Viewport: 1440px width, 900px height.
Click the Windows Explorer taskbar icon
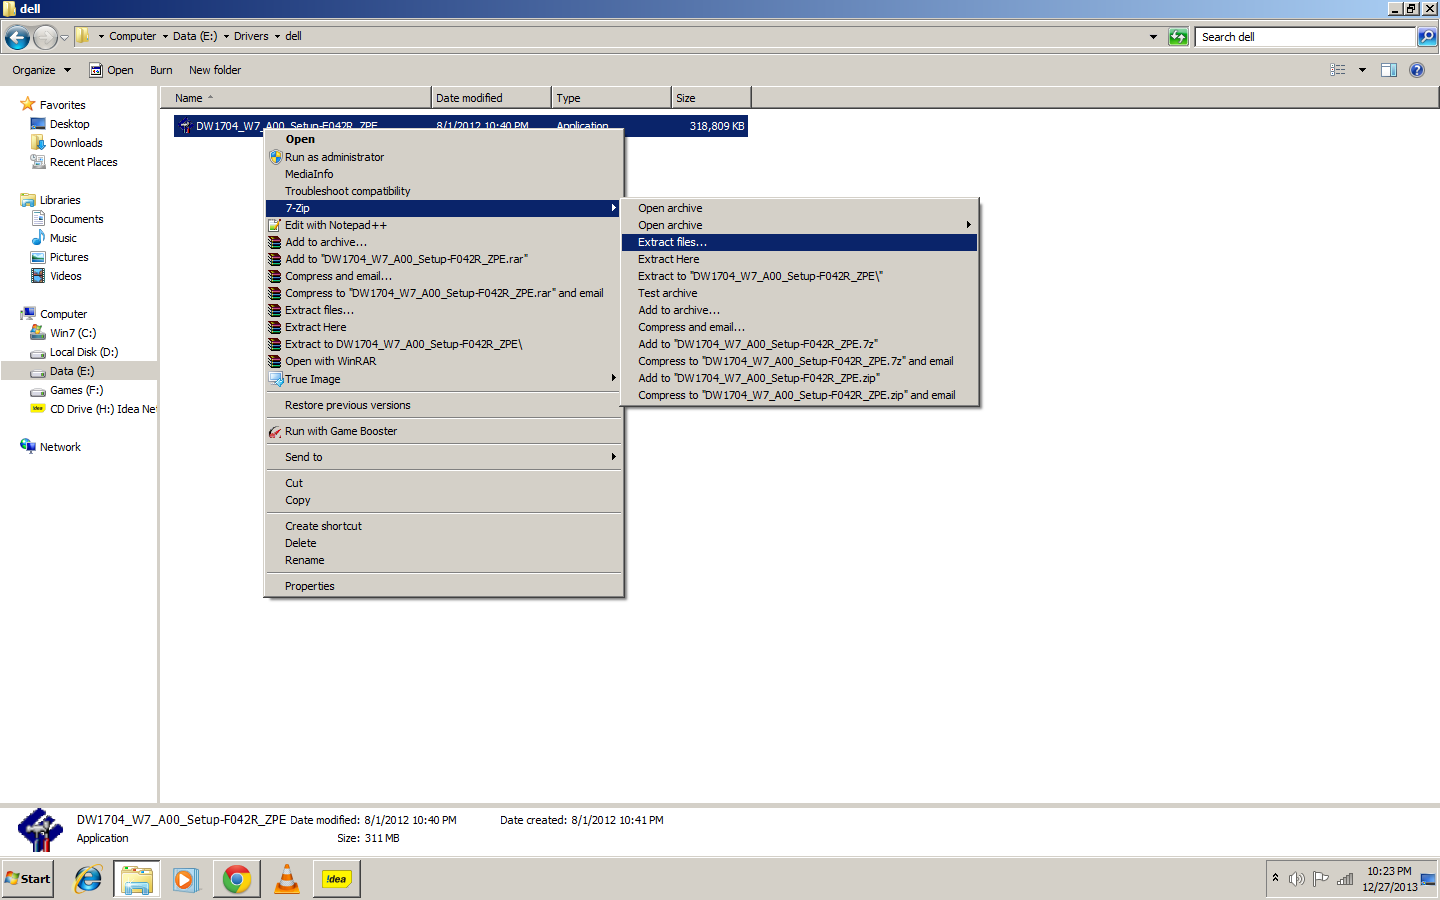click(x=137, y=879)
